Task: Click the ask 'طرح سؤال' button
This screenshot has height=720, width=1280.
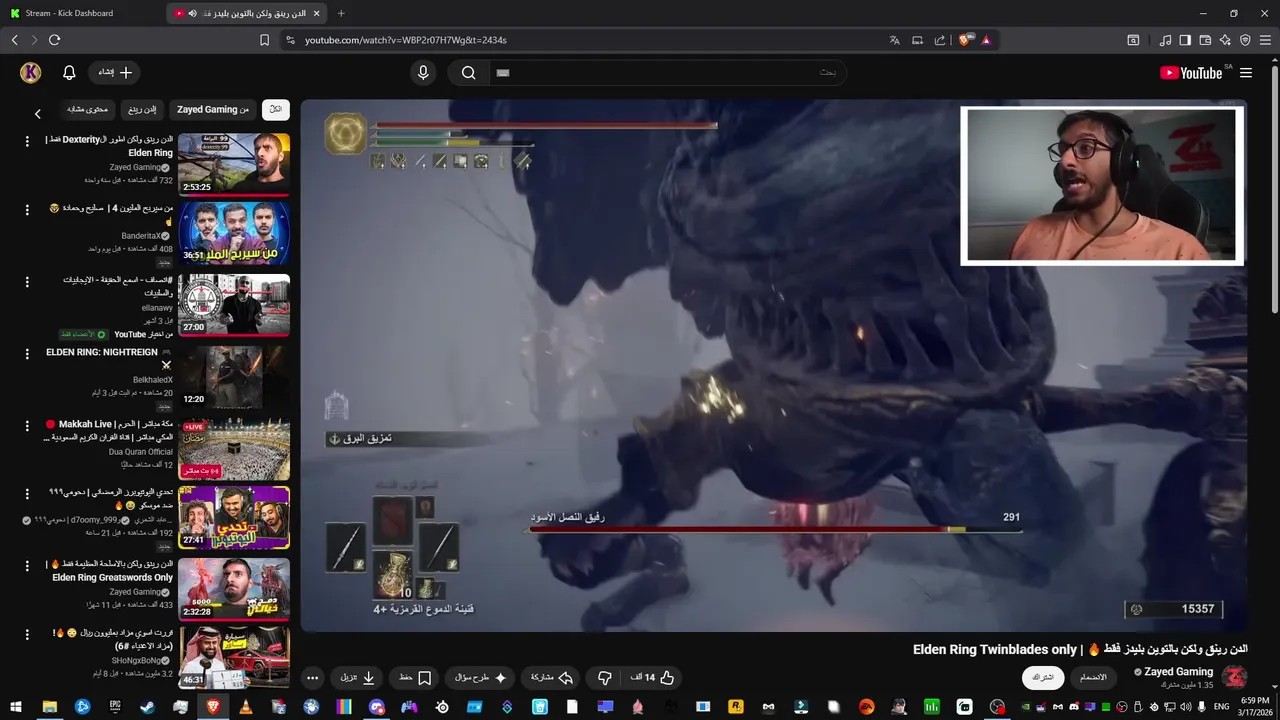Action: [480, 678]
